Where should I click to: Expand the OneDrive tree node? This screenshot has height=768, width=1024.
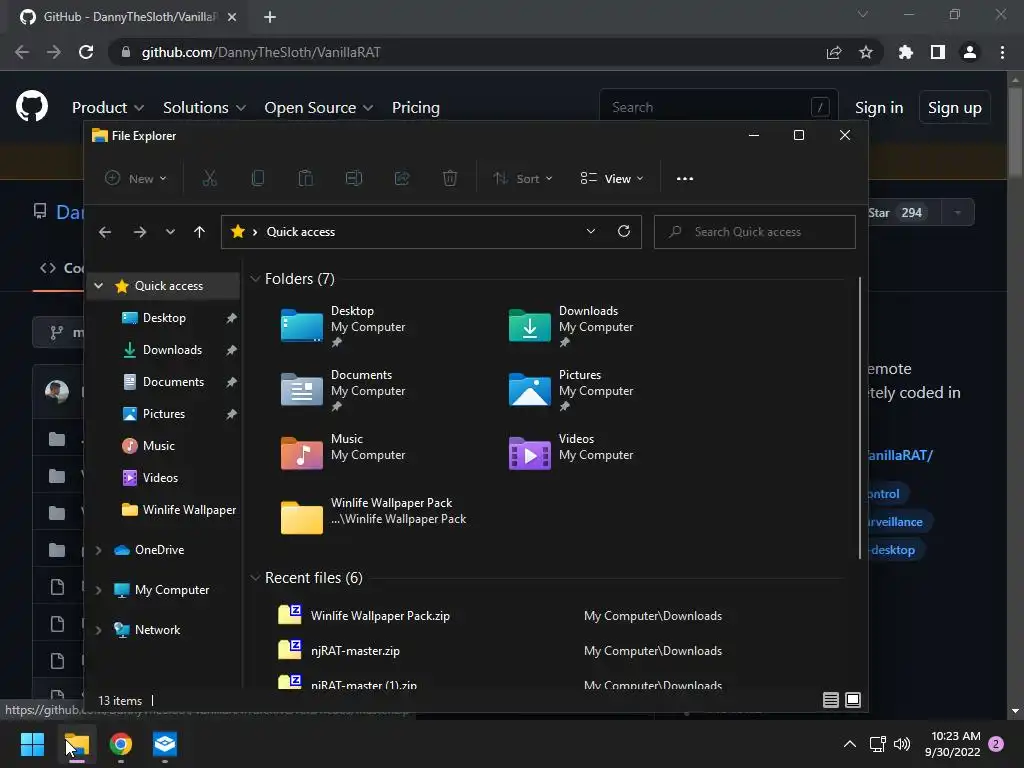[x=99, y=550]
